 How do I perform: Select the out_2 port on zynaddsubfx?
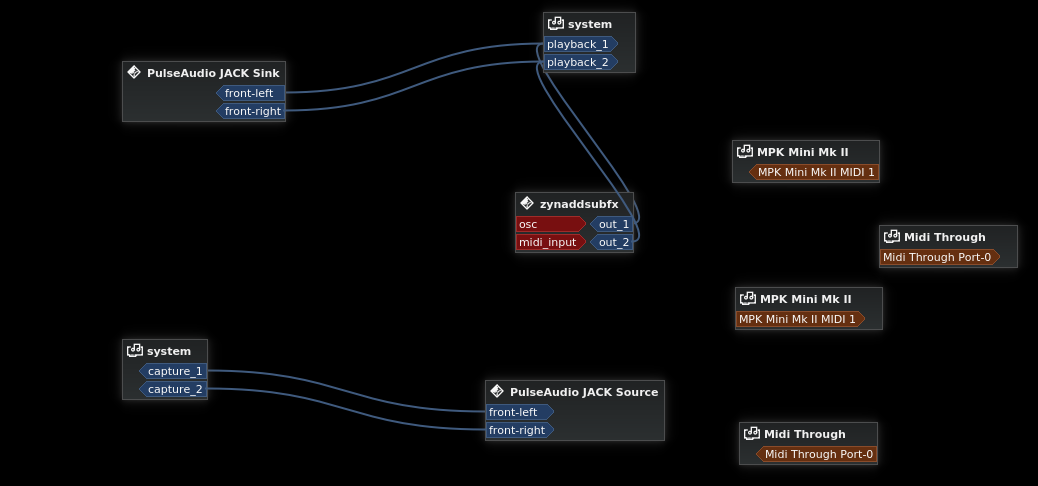pyautogui.click(x=612, y=242)
